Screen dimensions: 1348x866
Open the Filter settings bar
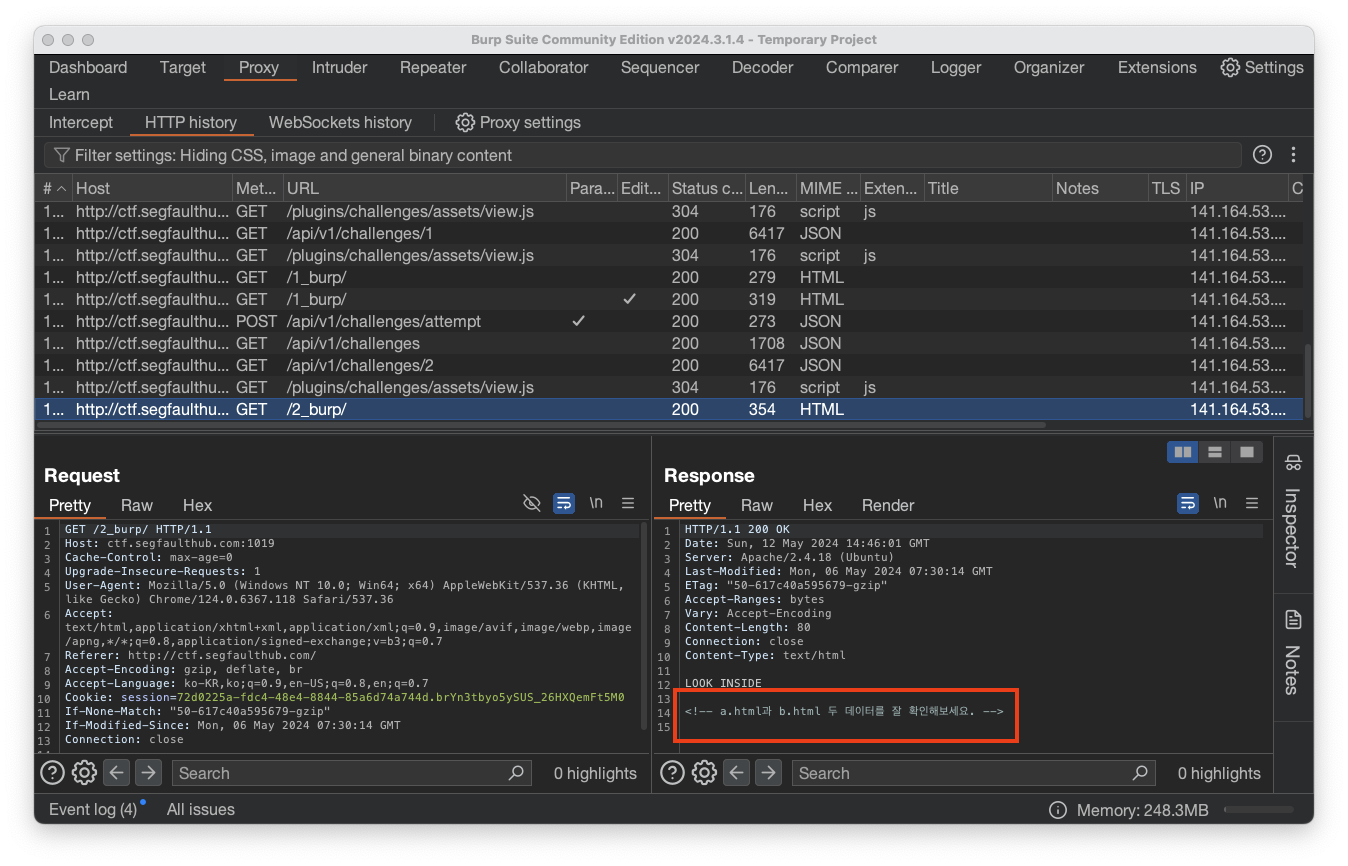click(643, 156)
